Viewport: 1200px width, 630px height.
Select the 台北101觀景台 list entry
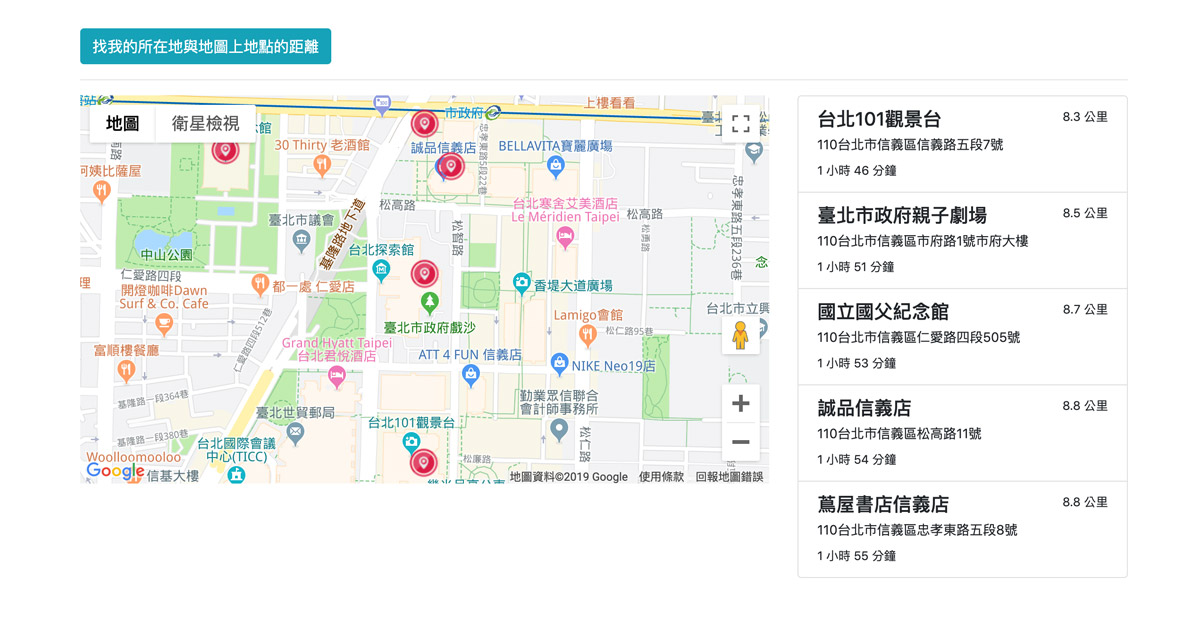point(962,144)
